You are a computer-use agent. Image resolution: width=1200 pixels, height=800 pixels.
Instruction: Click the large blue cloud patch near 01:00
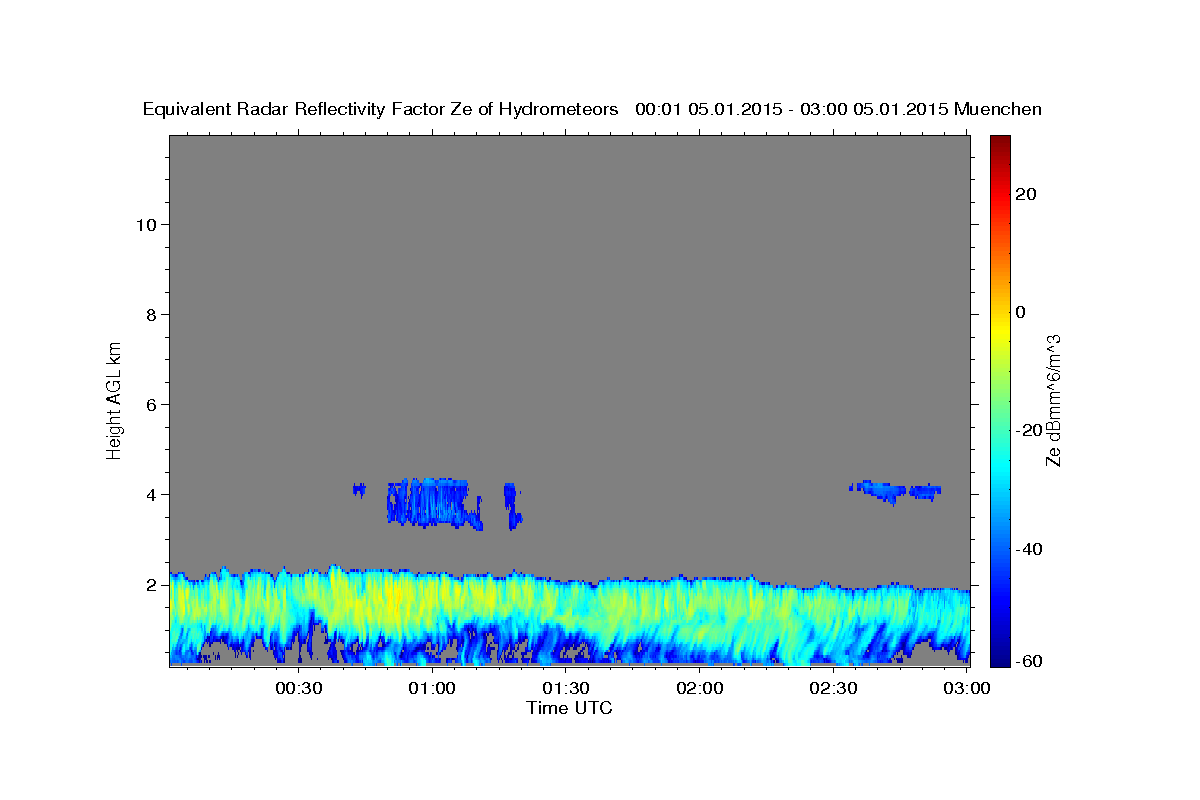pyautogui.click(x=432, y=503)
